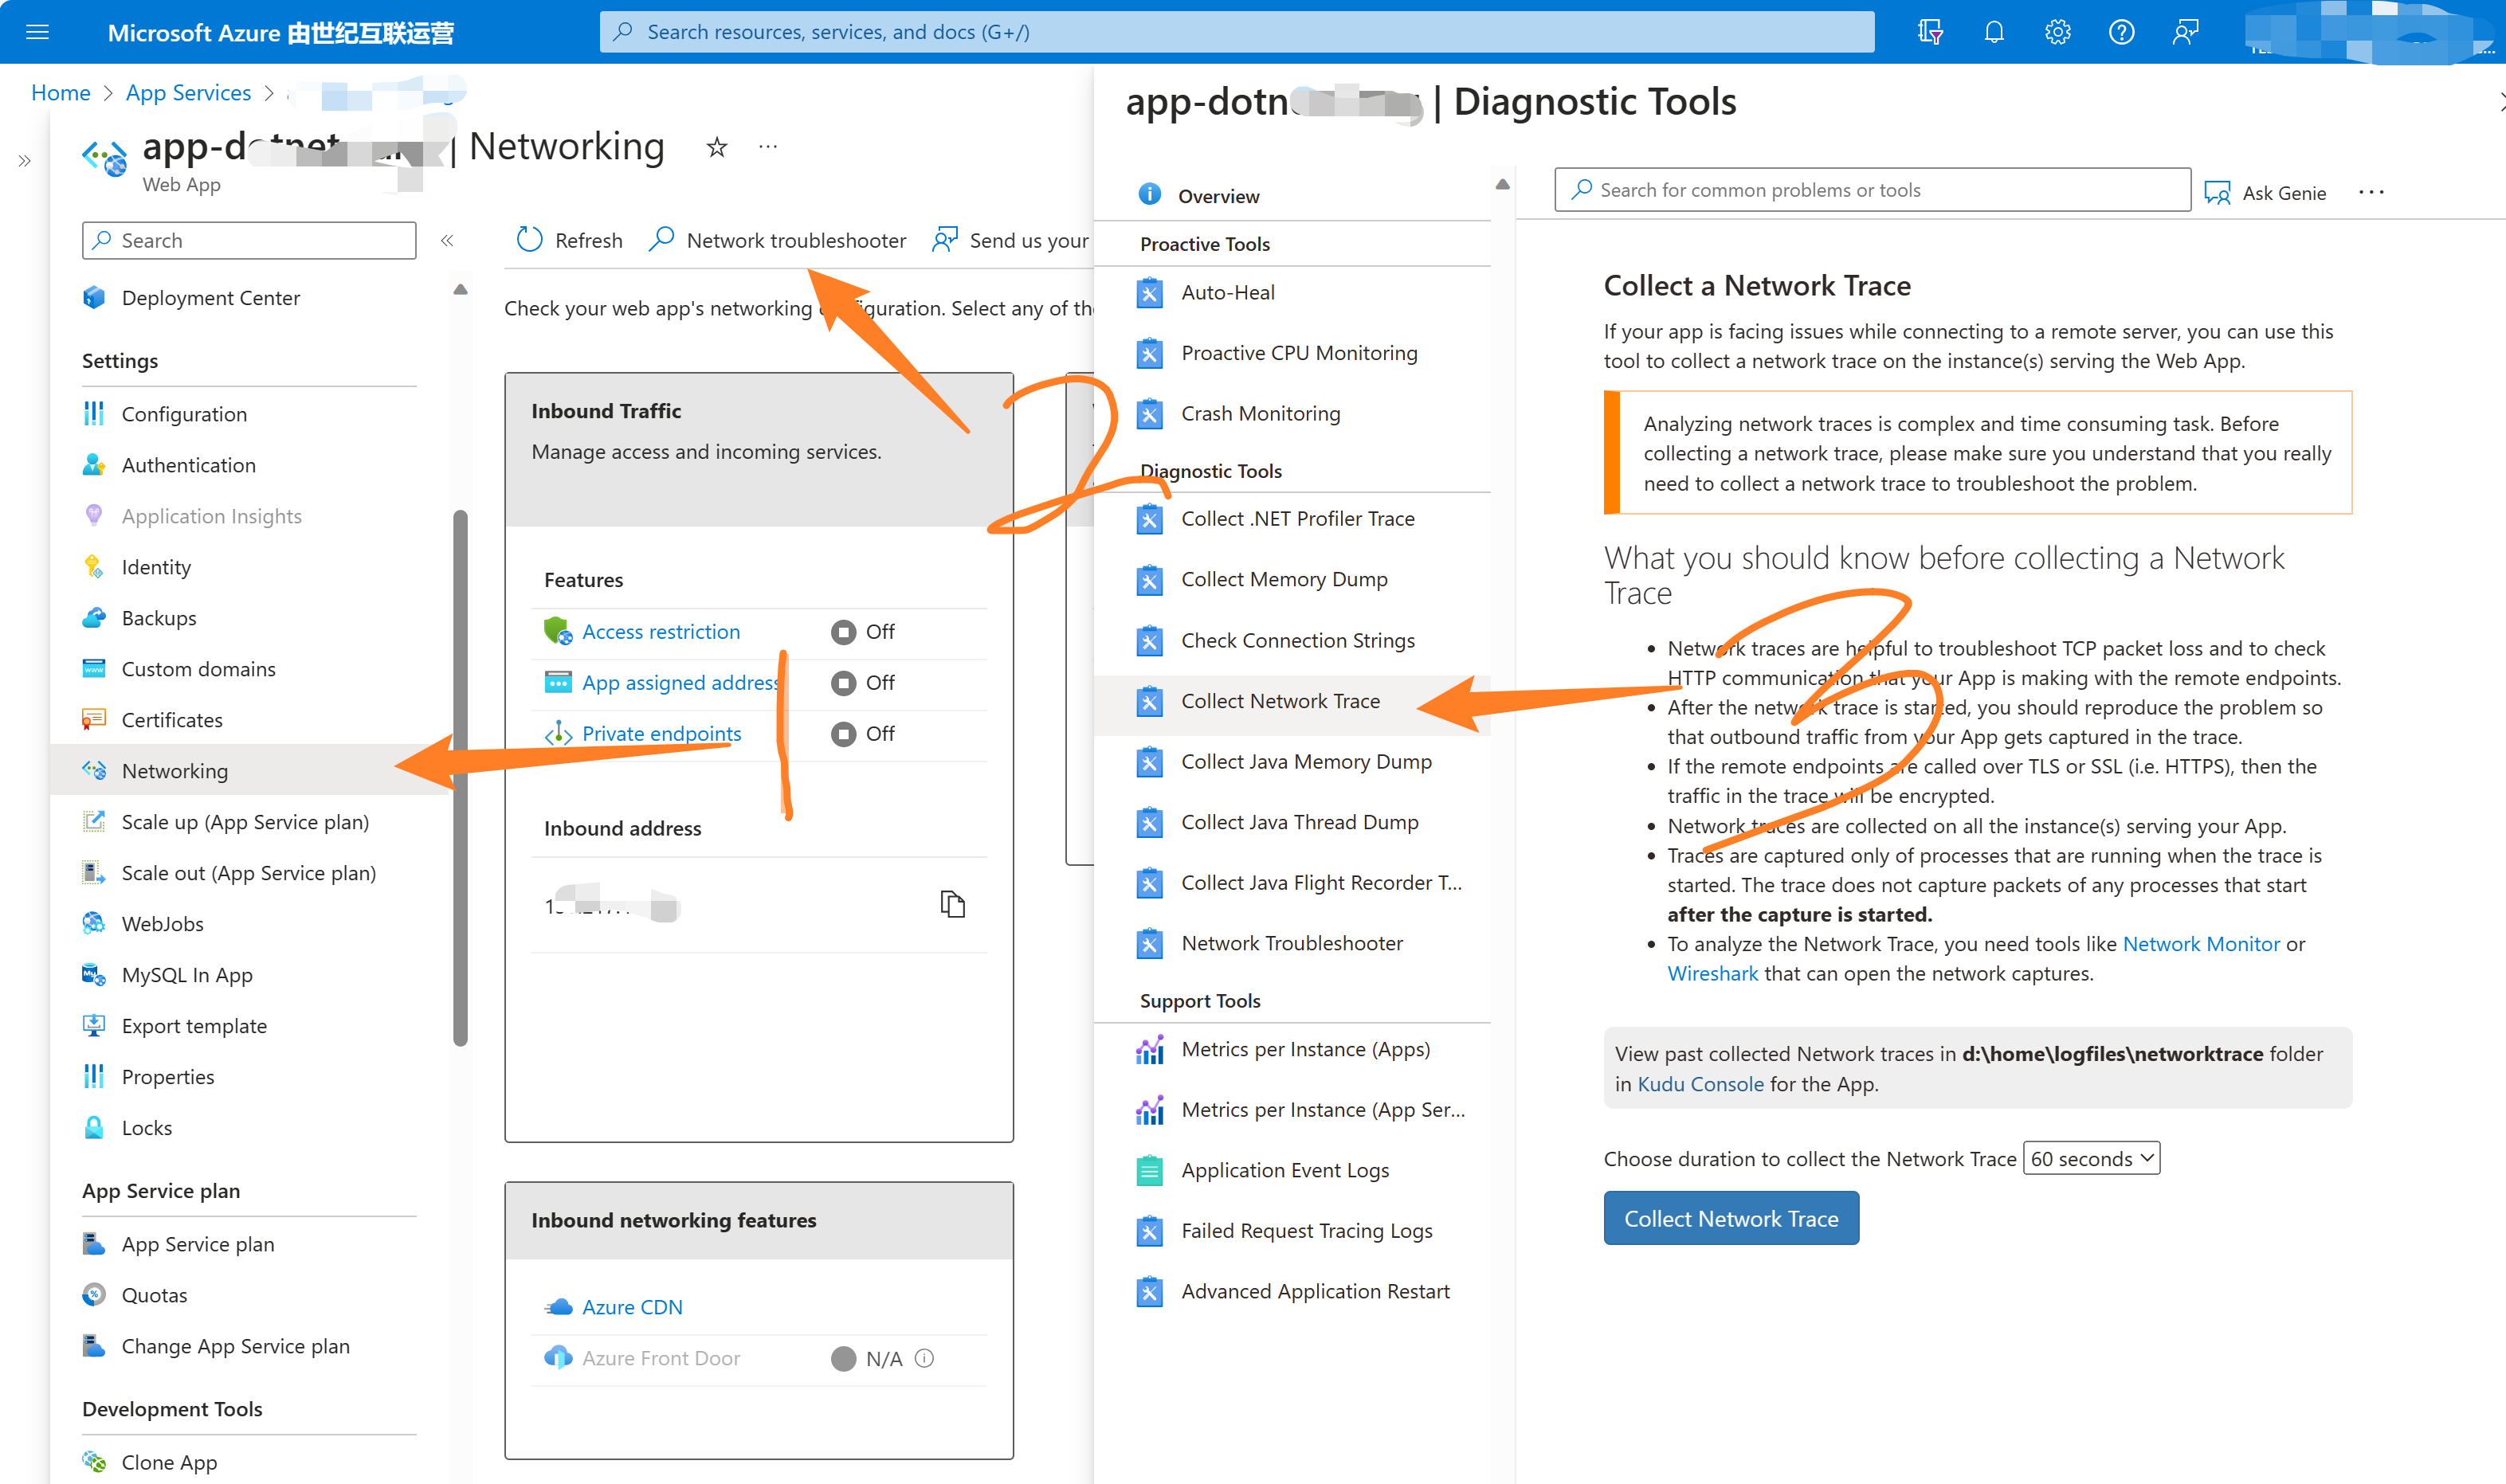Open the 60 seconds duration dropdown
The image size is (2506, 1484).
click(2091, 1158)
